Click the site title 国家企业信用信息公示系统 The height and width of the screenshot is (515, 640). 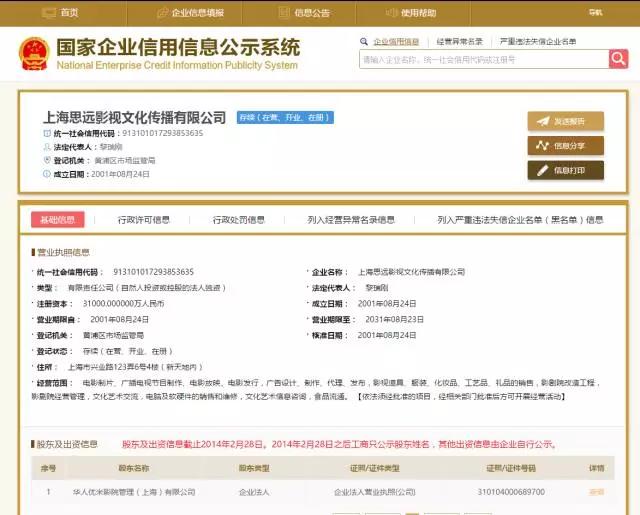178,47
